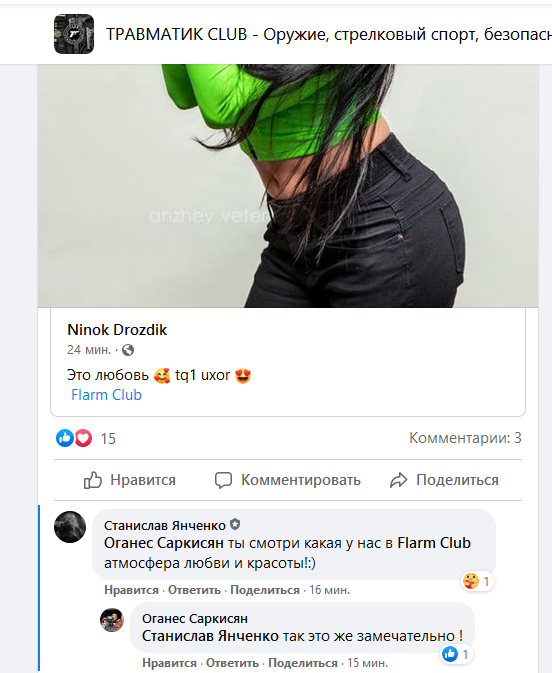Open the shared post photo
552x673 pixels.
[288, 185]
